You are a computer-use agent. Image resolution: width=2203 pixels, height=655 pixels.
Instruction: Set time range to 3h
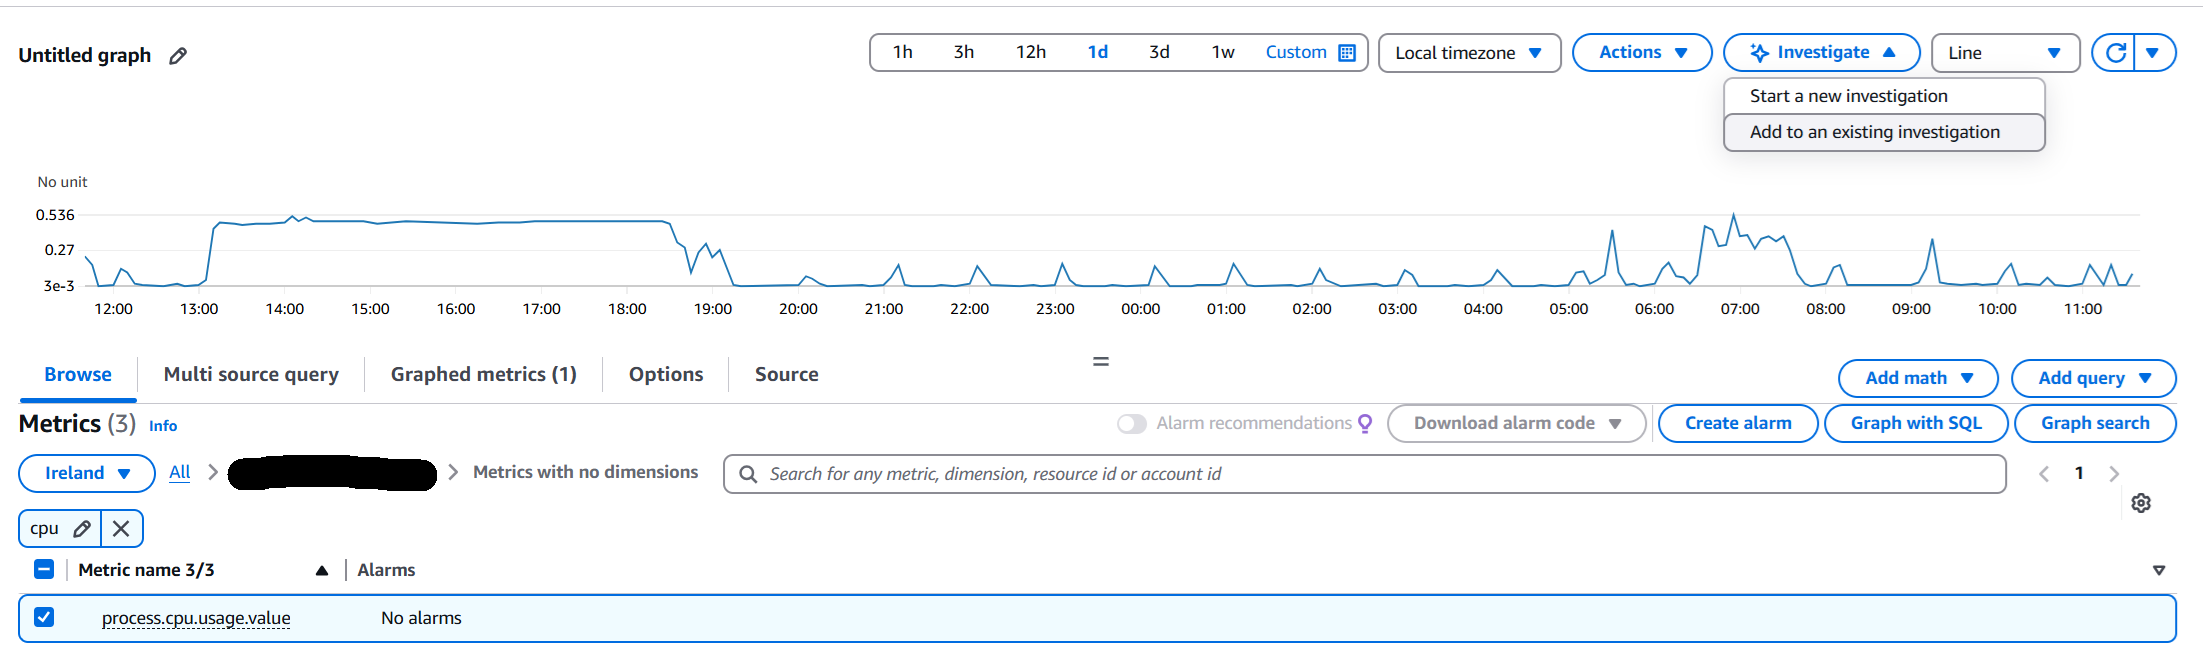(x=964, y=53)
